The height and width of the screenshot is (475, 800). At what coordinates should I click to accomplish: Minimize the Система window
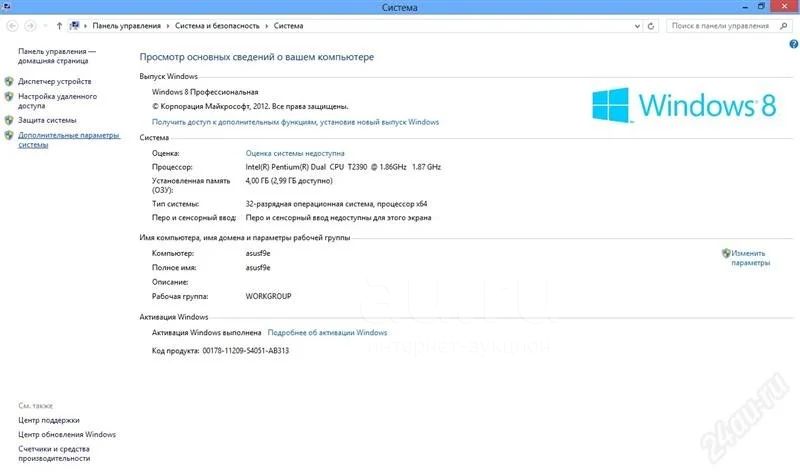coord(745,7)
